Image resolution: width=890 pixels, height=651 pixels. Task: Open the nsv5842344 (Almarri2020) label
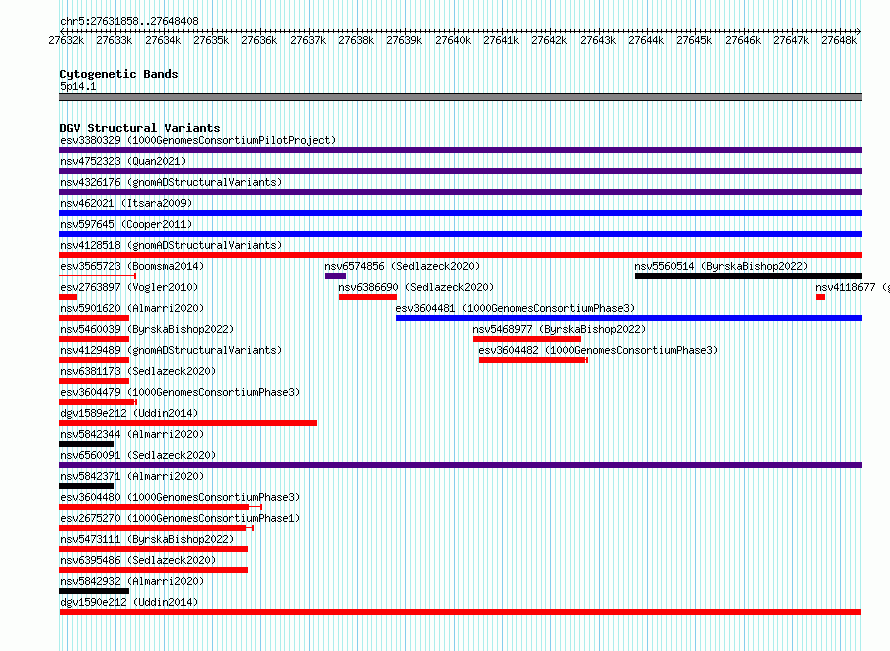coord(132,434)
